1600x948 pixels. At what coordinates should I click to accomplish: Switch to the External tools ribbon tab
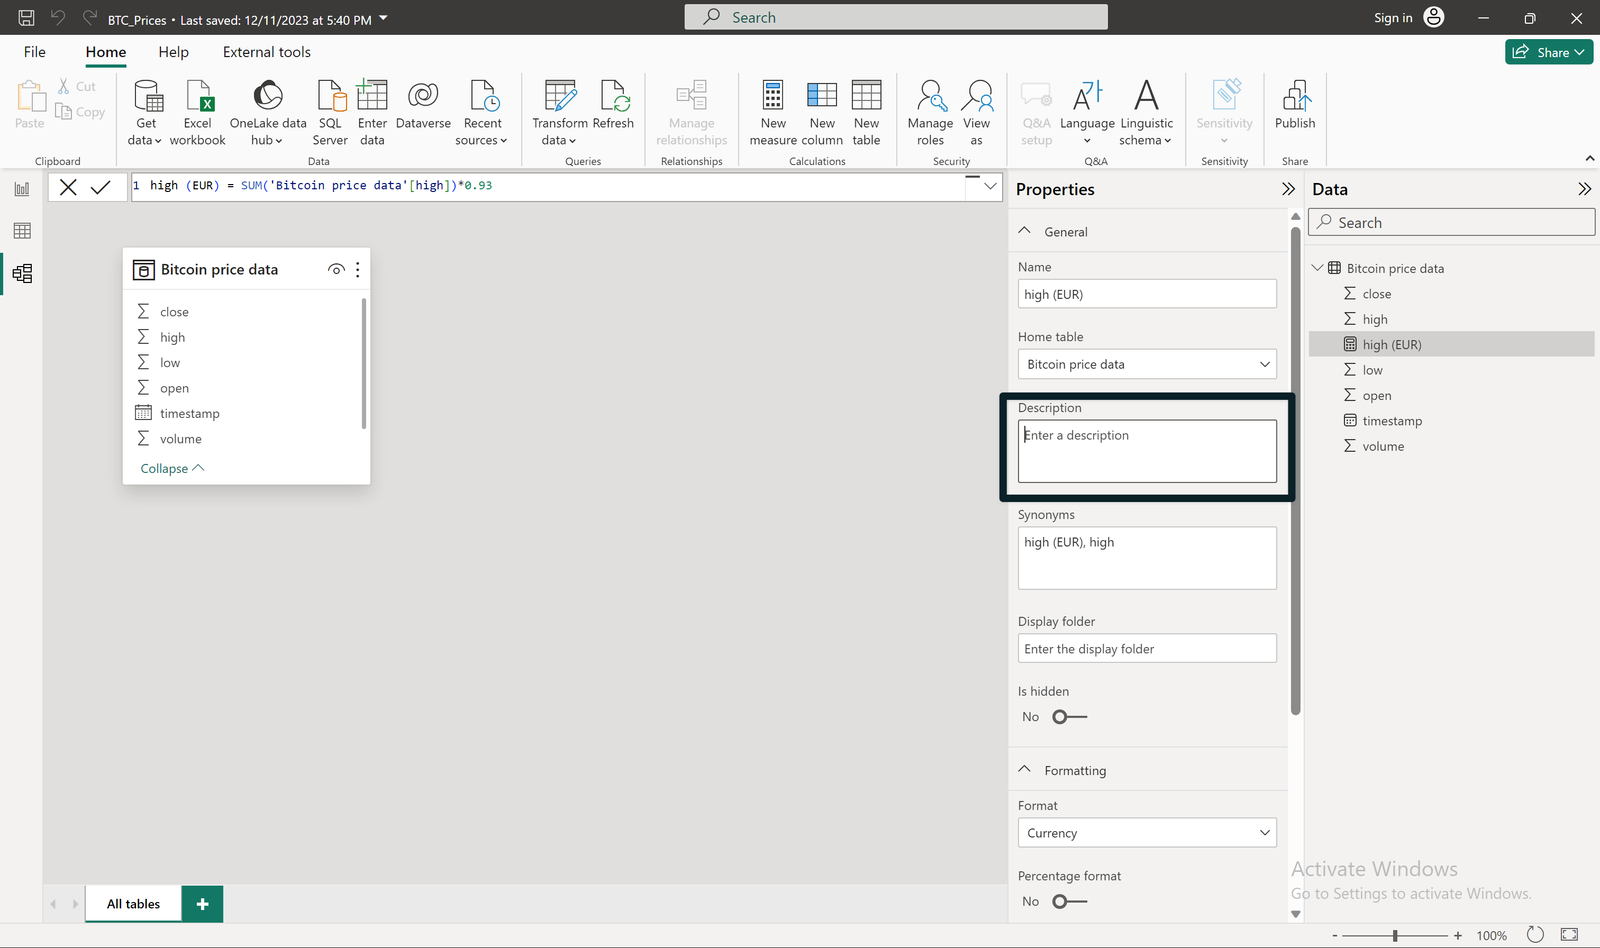(x=266, y=52)
